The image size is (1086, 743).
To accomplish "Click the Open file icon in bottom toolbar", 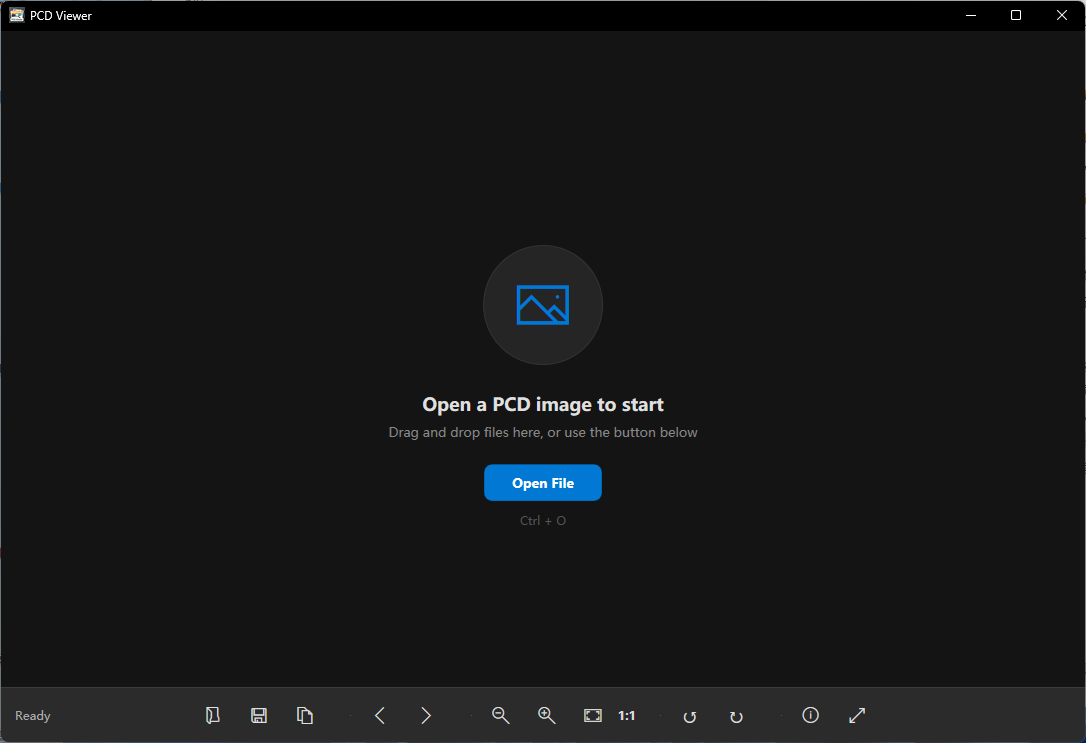I will (x=213, y=715).
